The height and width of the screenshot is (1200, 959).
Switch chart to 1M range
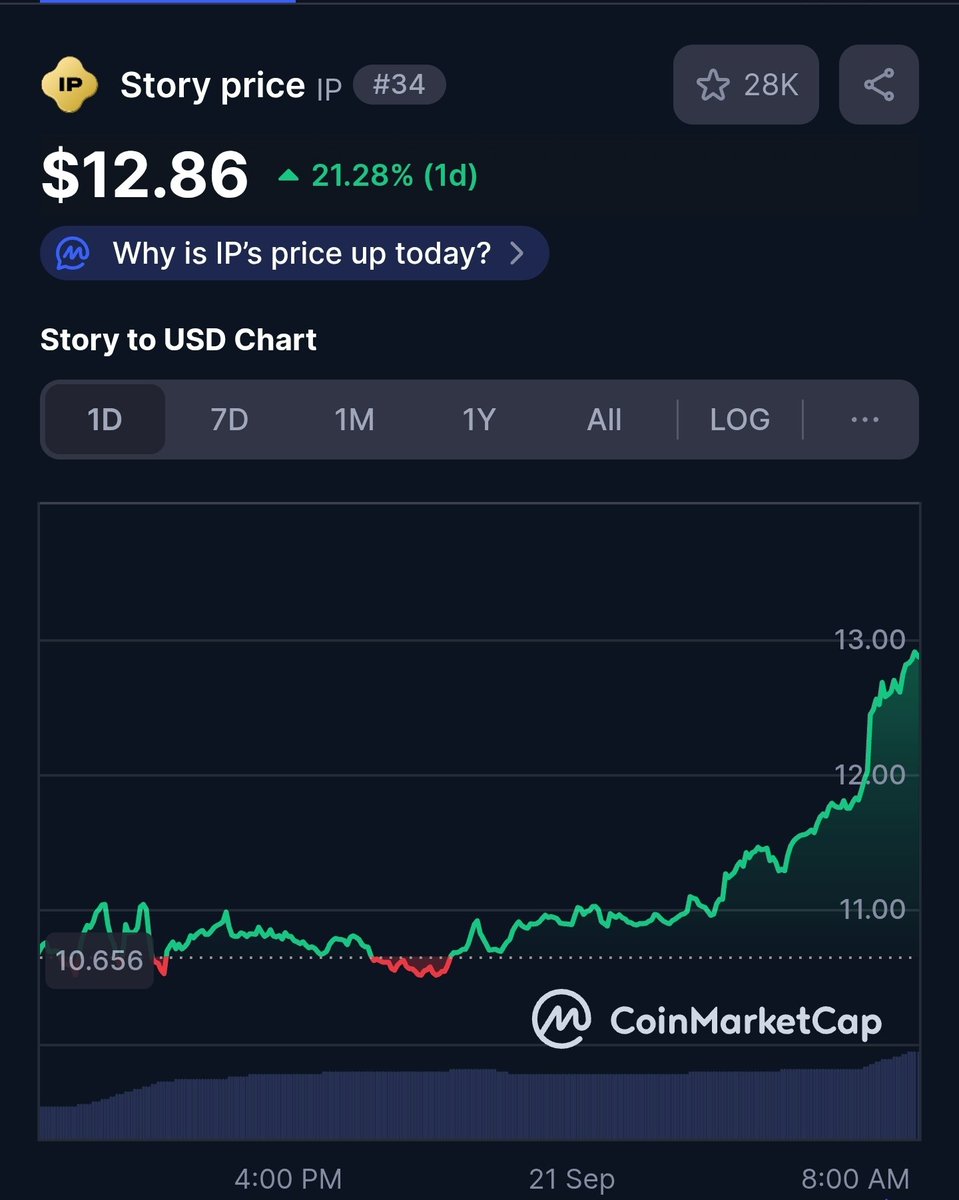[x=354, y=420]
